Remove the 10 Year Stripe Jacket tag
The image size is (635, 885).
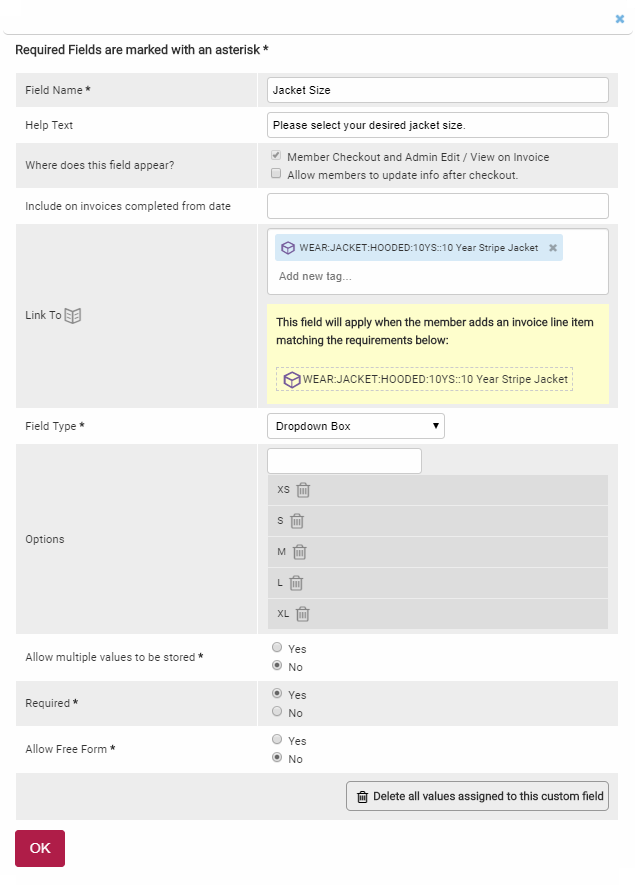(x=553, y=248)
